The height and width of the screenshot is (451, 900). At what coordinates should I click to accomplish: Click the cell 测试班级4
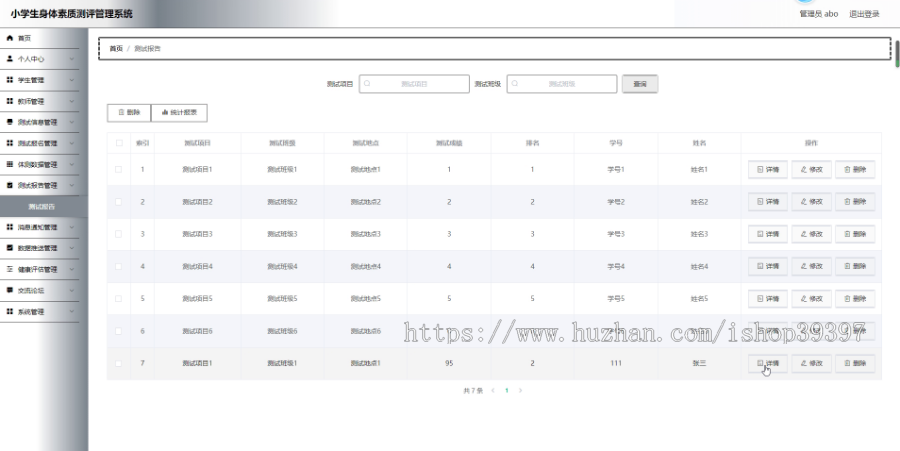282,266
